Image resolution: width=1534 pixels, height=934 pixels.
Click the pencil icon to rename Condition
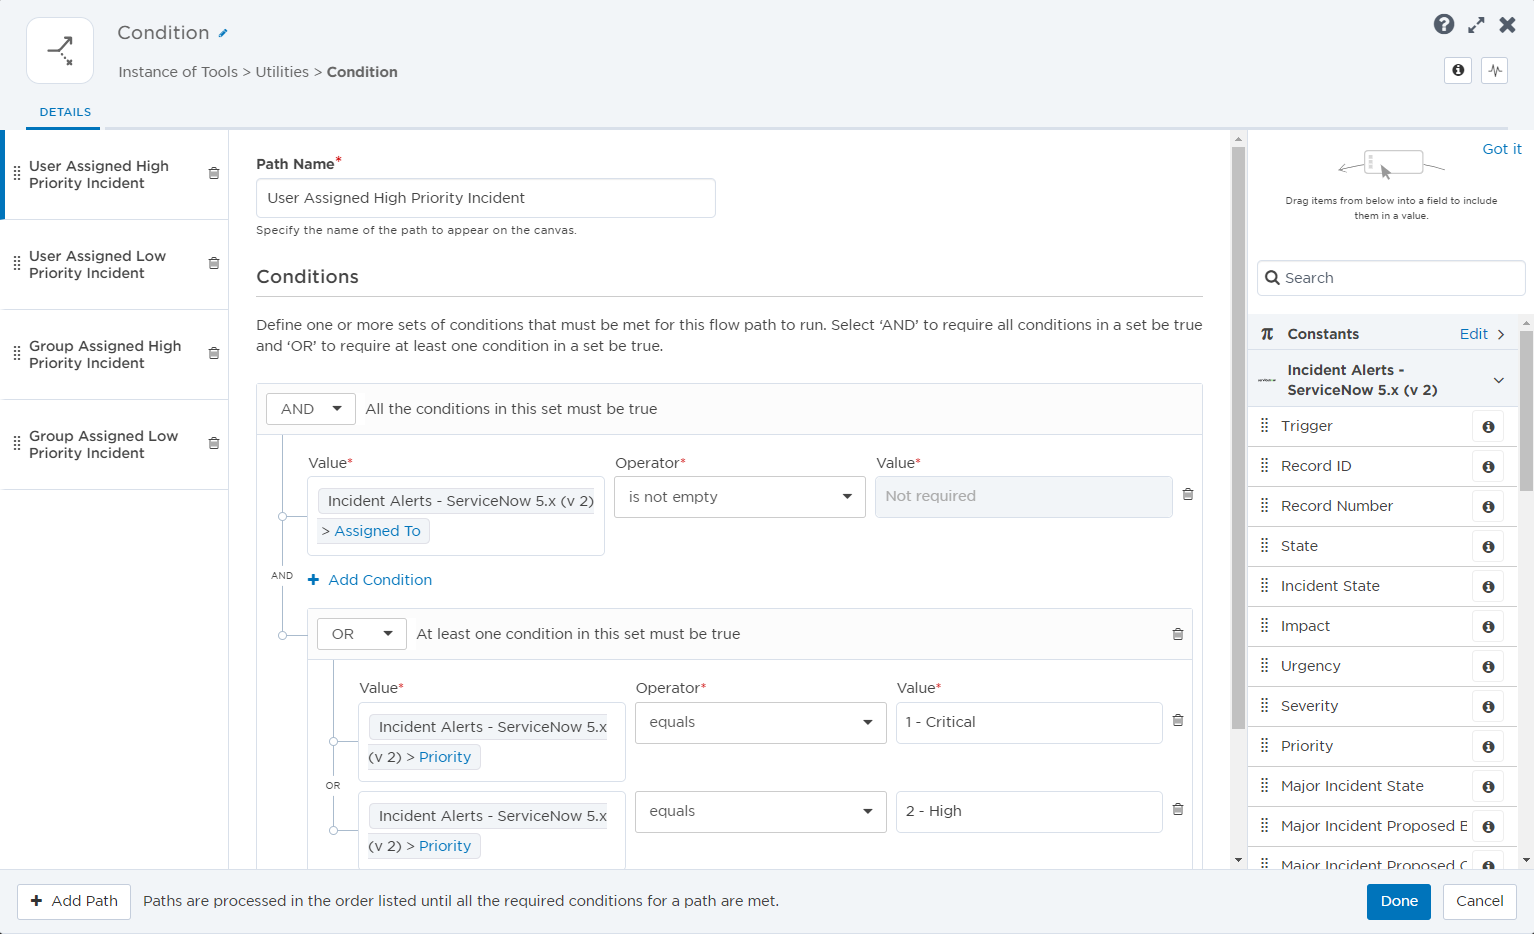(x=223, y=33)
